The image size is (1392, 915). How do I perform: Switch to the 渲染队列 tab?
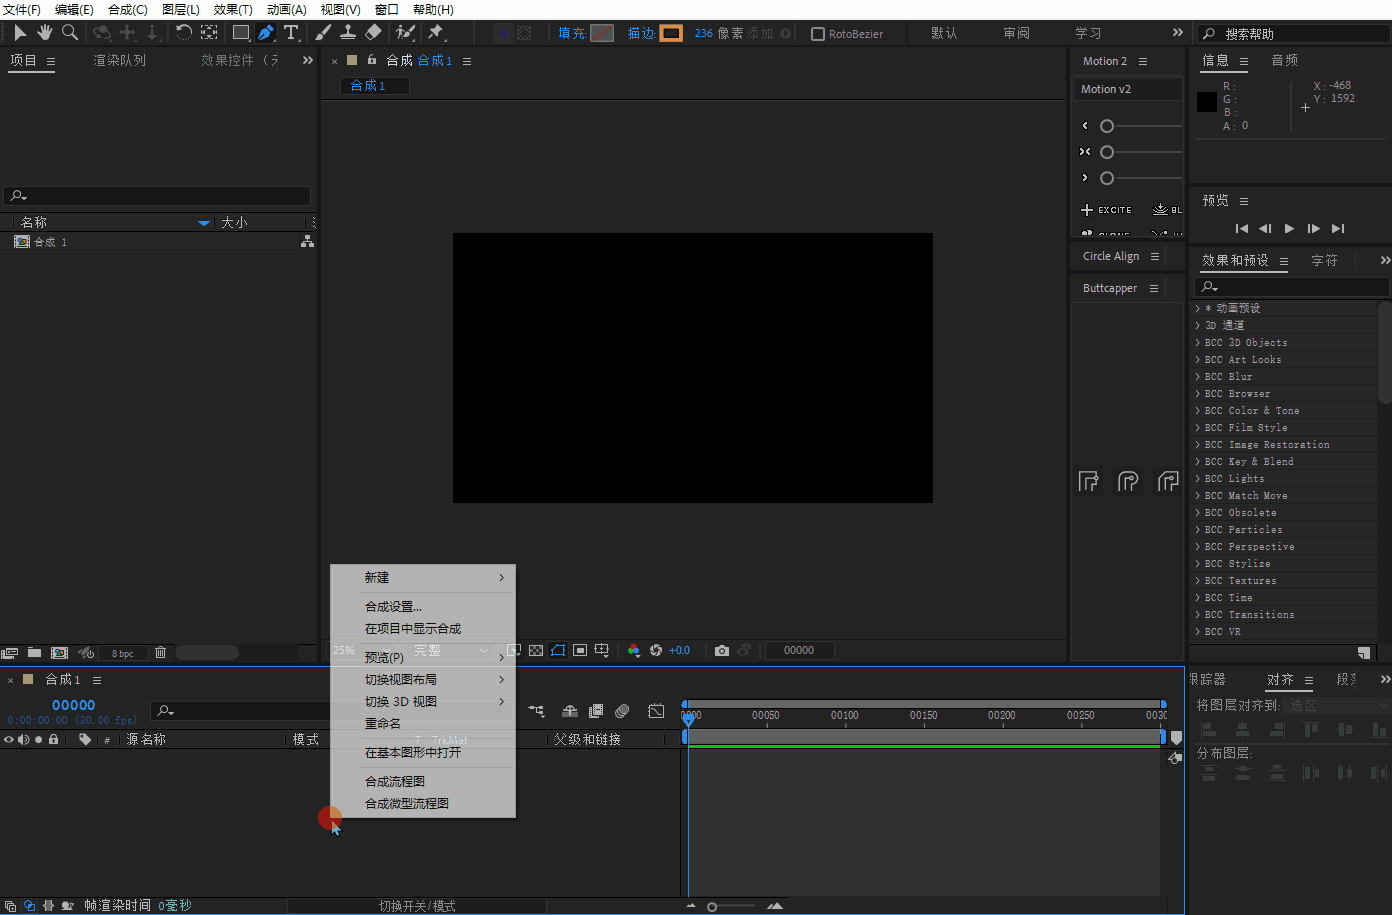(x=120, y=60)
